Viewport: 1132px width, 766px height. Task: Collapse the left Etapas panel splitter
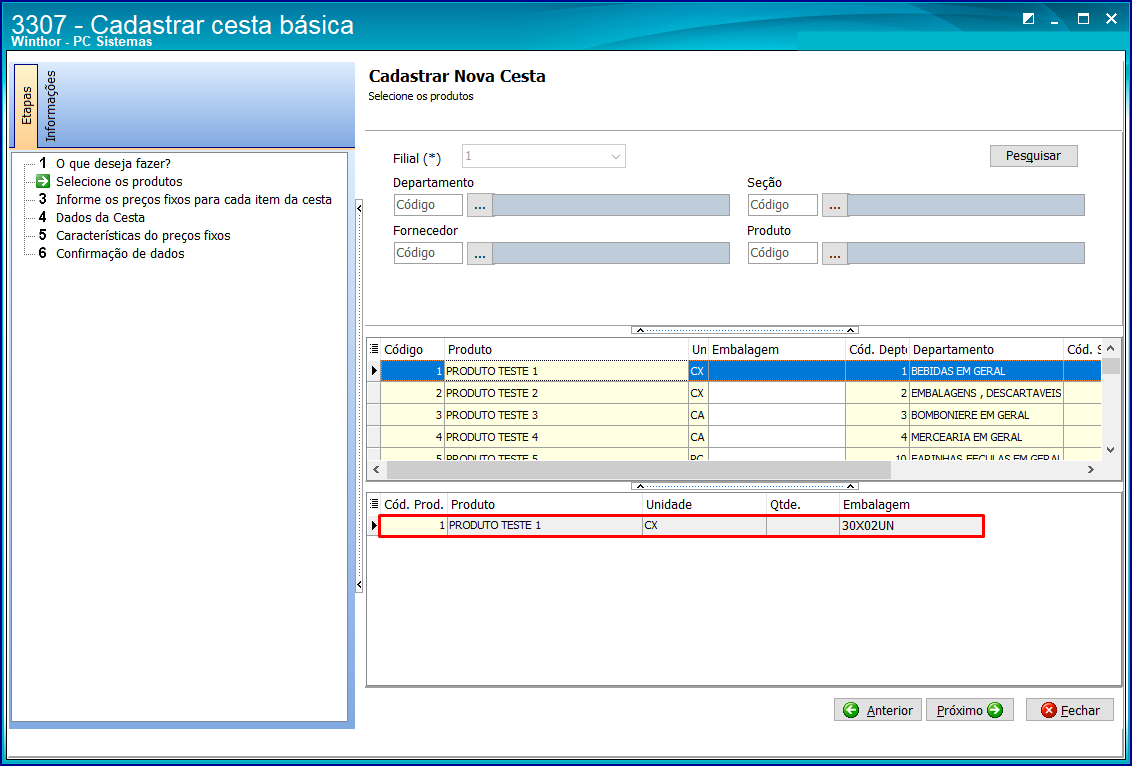360,397
